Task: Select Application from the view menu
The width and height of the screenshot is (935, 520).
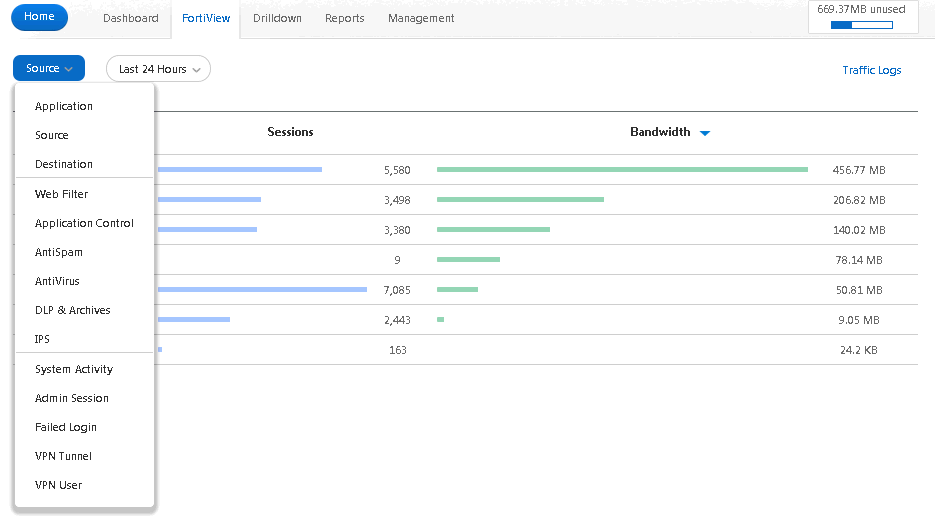Action: pos(64,106)
